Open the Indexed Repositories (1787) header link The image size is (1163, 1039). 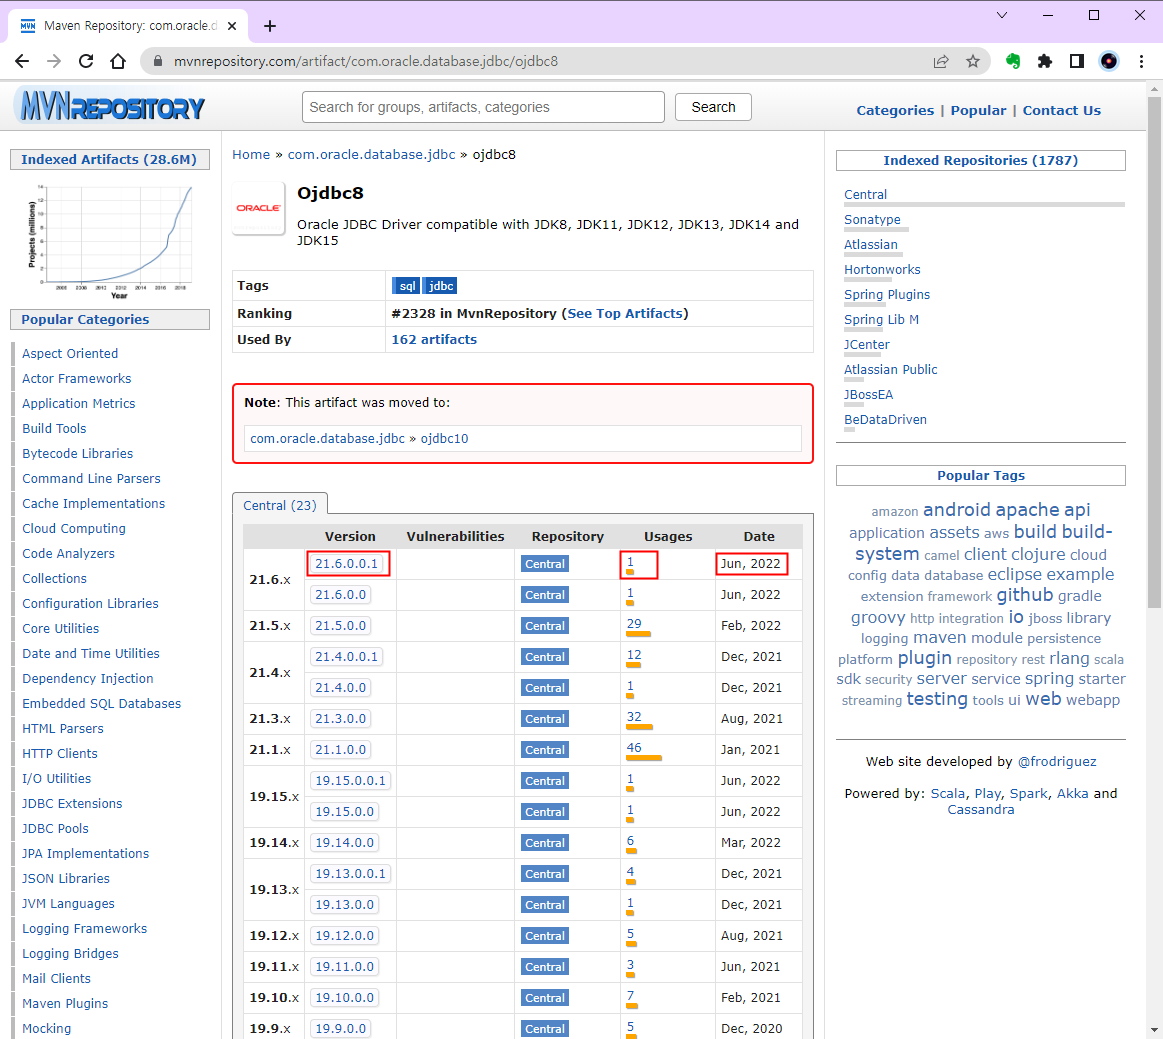click(980, 160)
